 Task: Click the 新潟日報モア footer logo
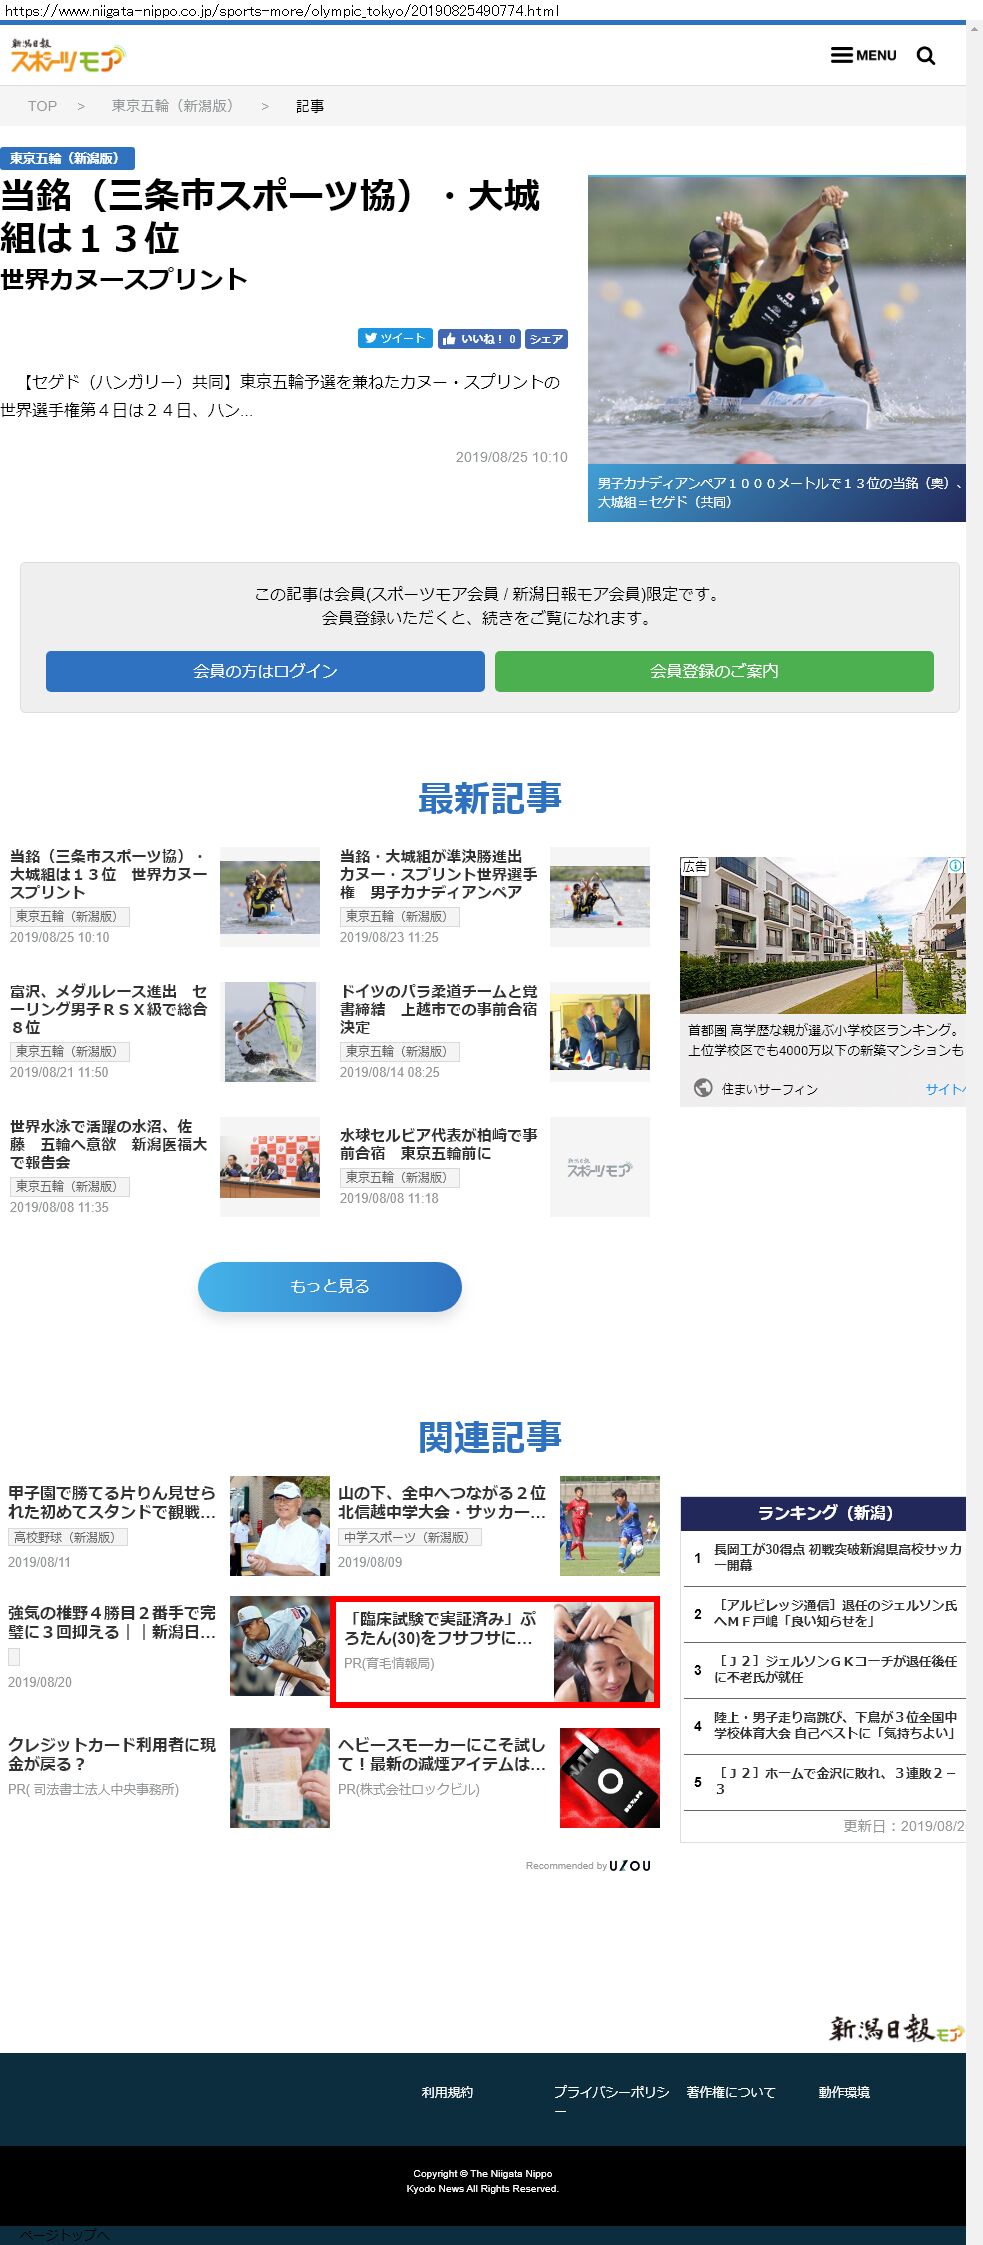point(896,2029)
